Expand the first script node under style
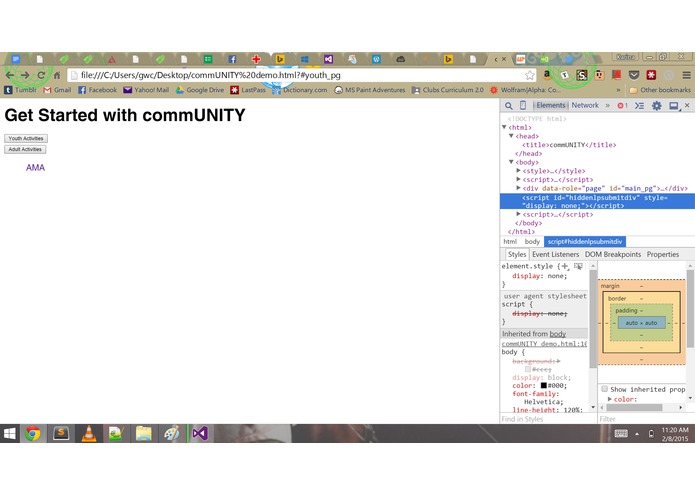This screenshot has height=494, width=695. [518, 179]
